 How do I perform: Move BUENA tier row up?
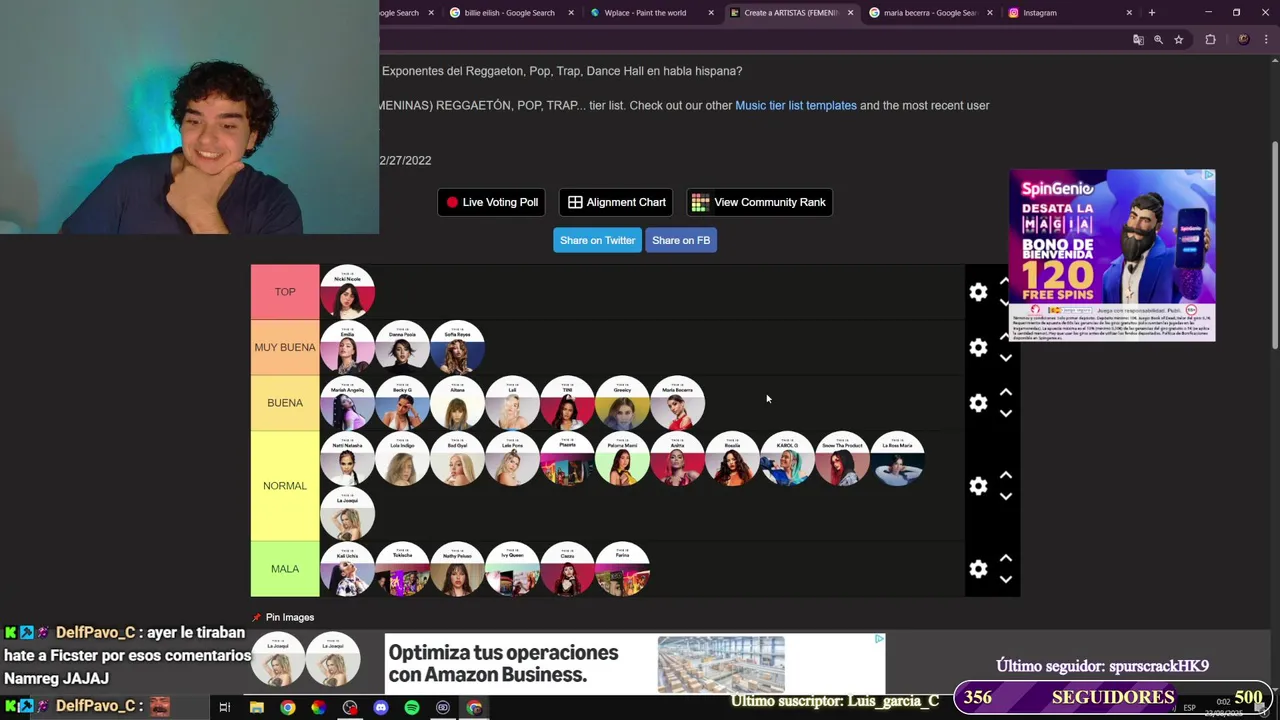pos(1005,392)
